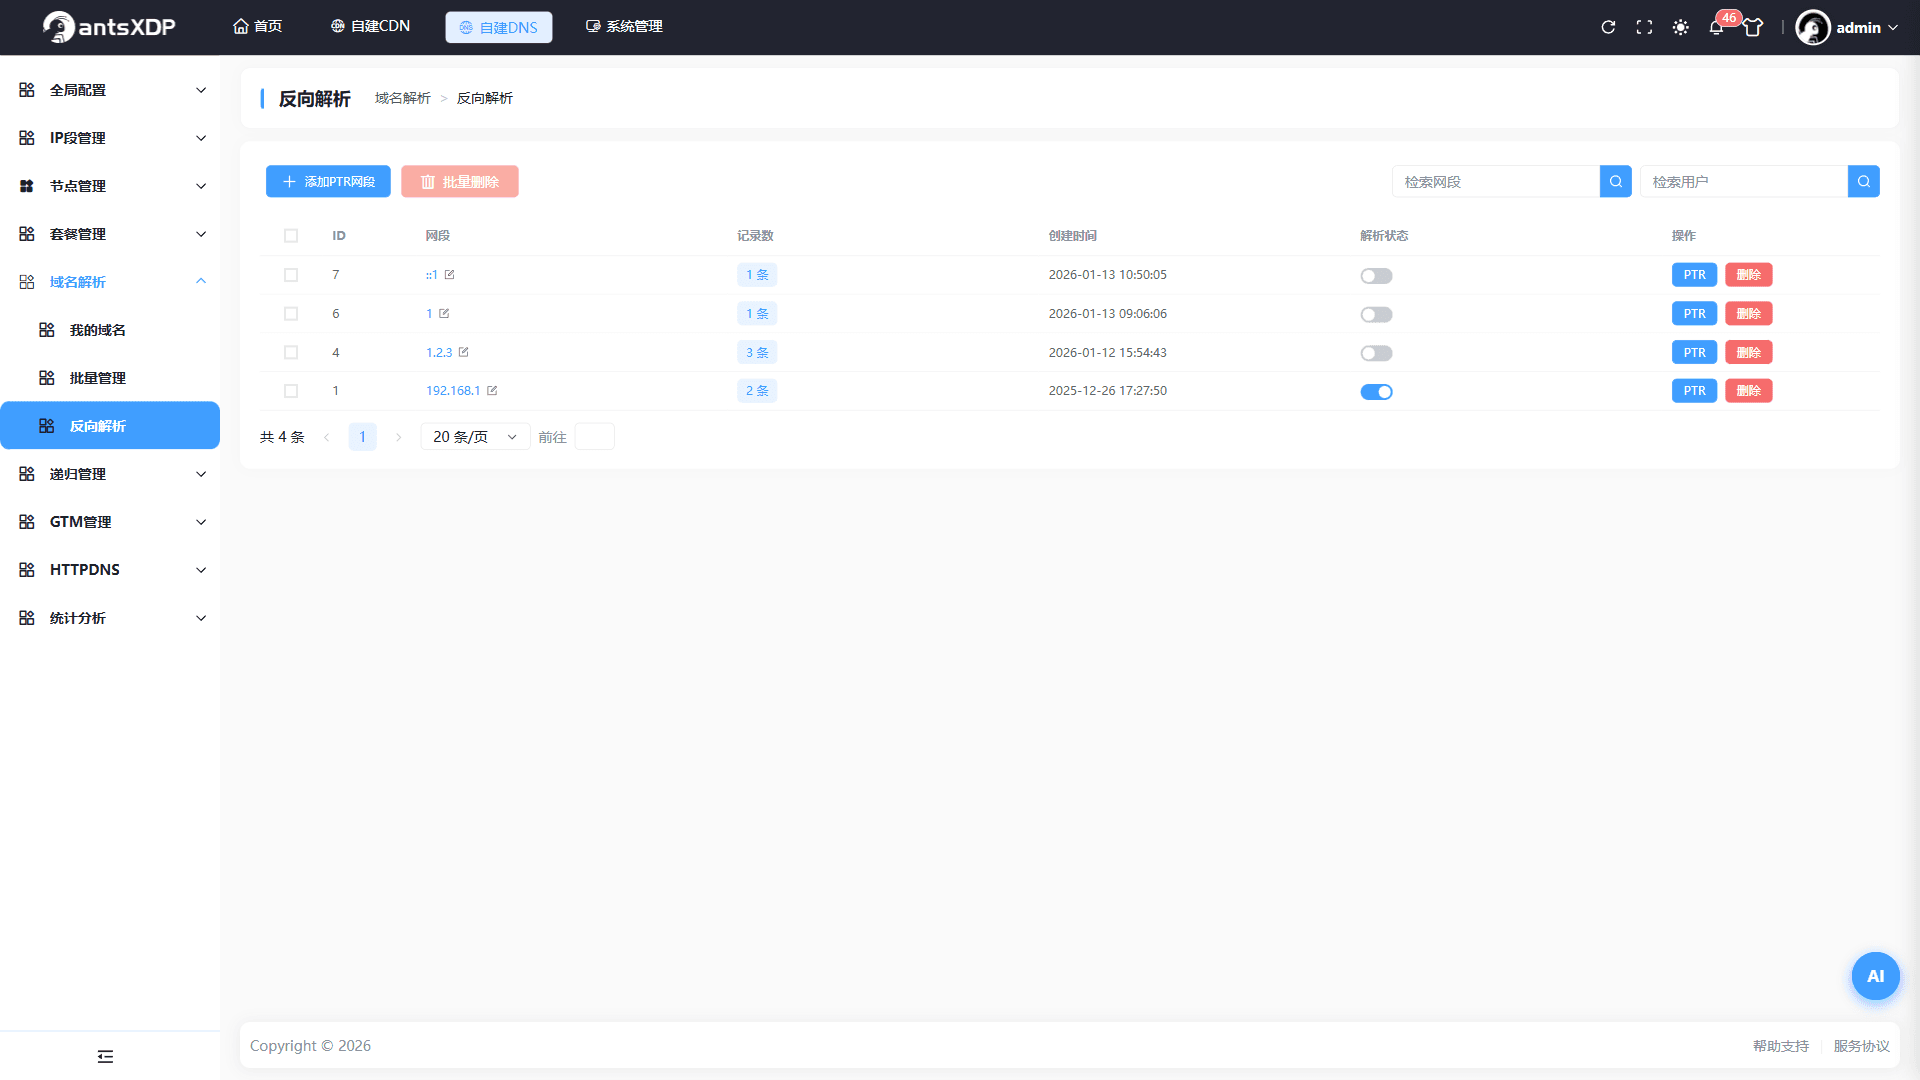Click edit icon next to 192.168.1
The image size is (1920, 1080).
[492, 391]
